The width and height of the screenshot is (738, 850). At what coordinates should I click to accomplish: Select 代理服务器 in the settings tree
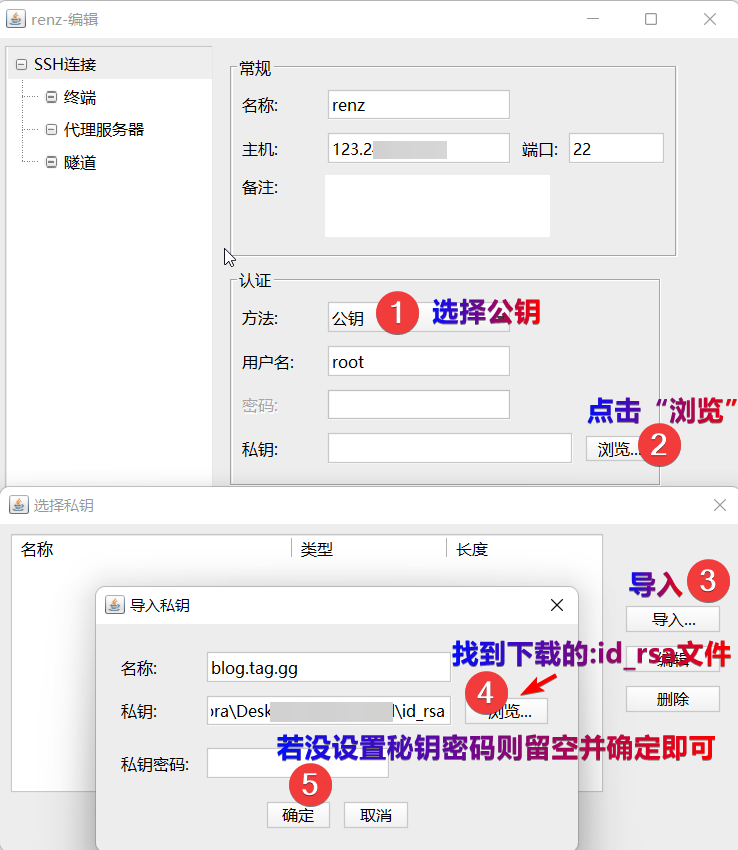click(x=104, y=130)
